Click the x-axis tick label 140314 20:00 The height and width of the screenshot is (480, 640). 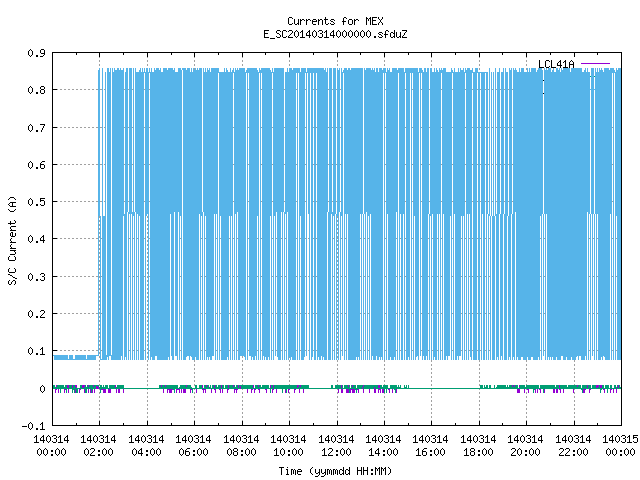point(525,446)
